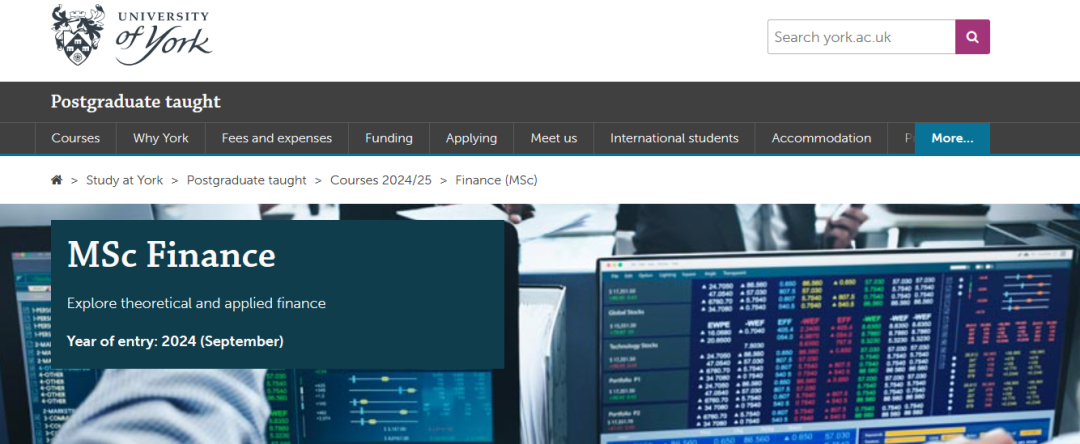Click 'Year of entry: 2024 (September)' text
Image resolution: width=1080 pixels, height=444 pixels.
tap(175, 341)
